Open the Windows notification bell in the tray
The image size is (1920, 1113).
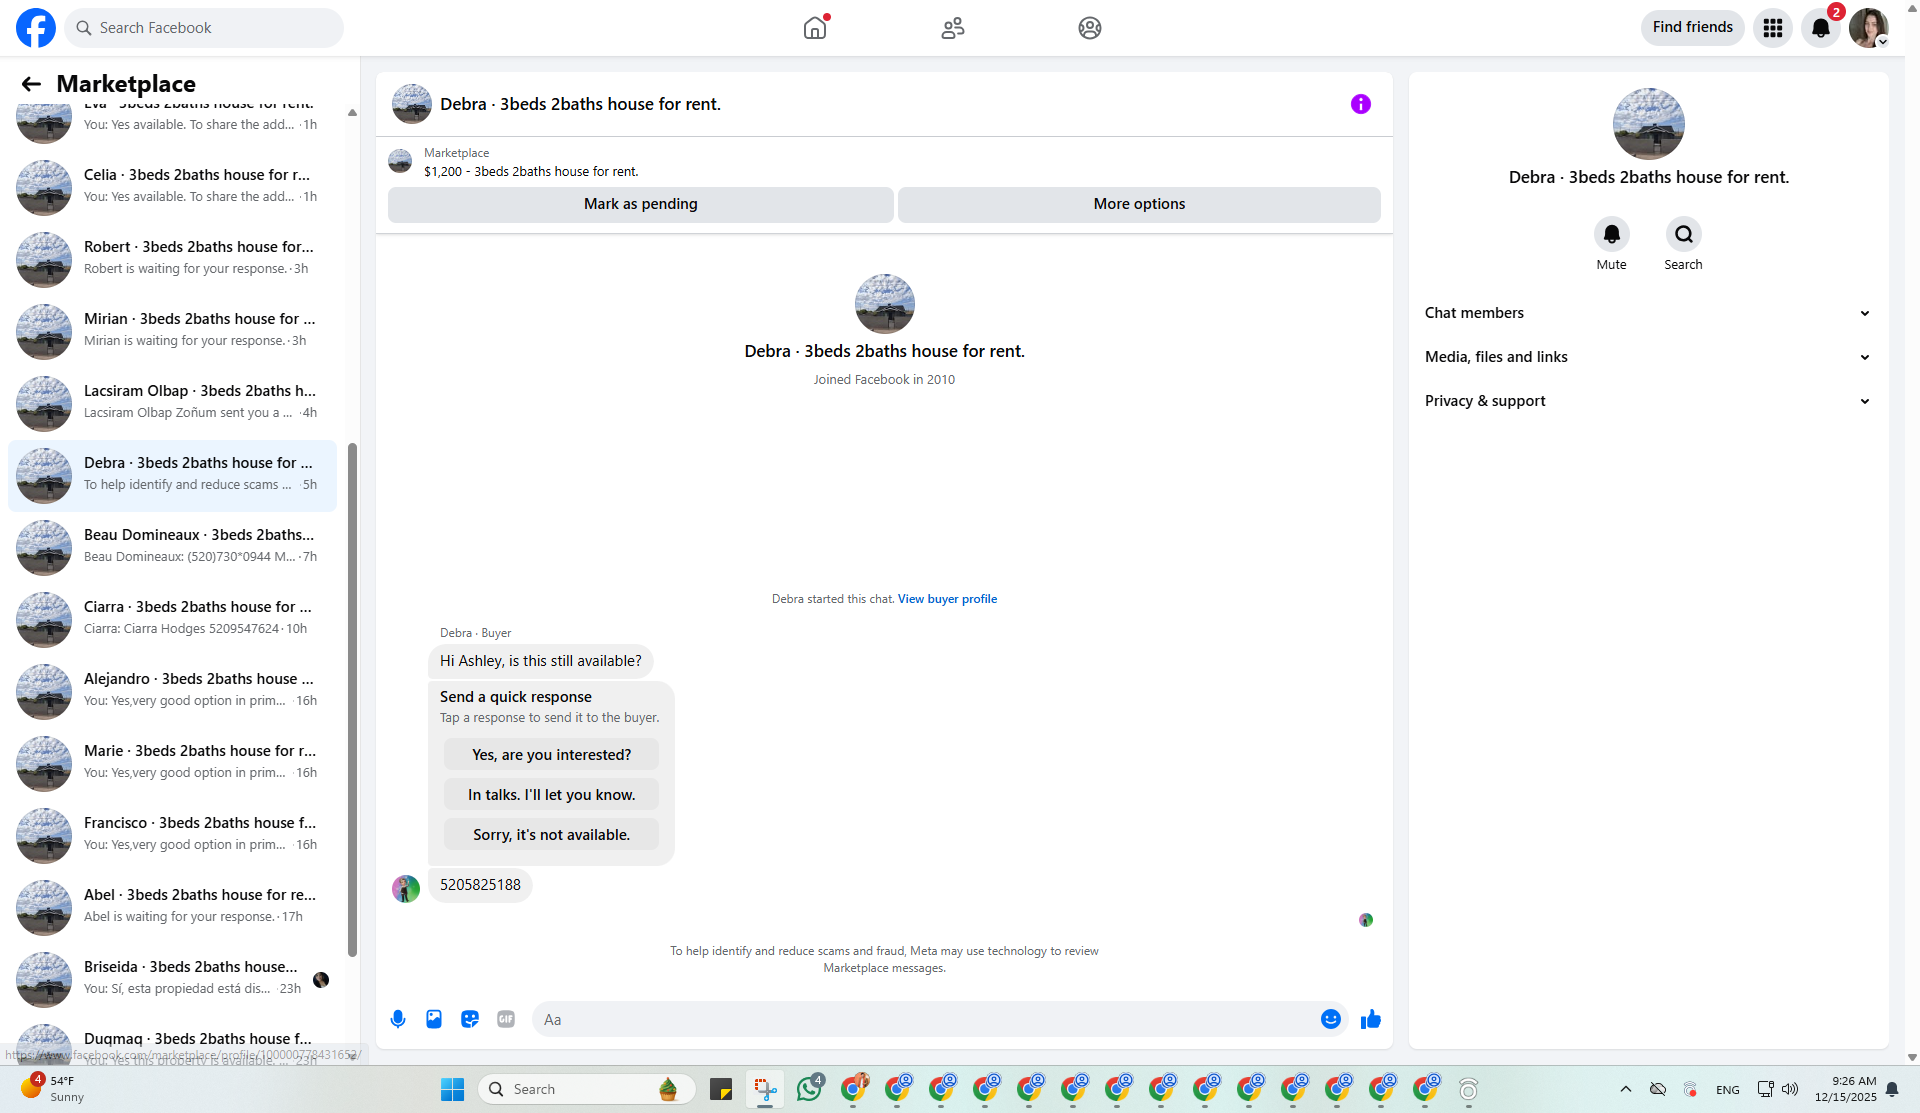tap(1892, 1089)
